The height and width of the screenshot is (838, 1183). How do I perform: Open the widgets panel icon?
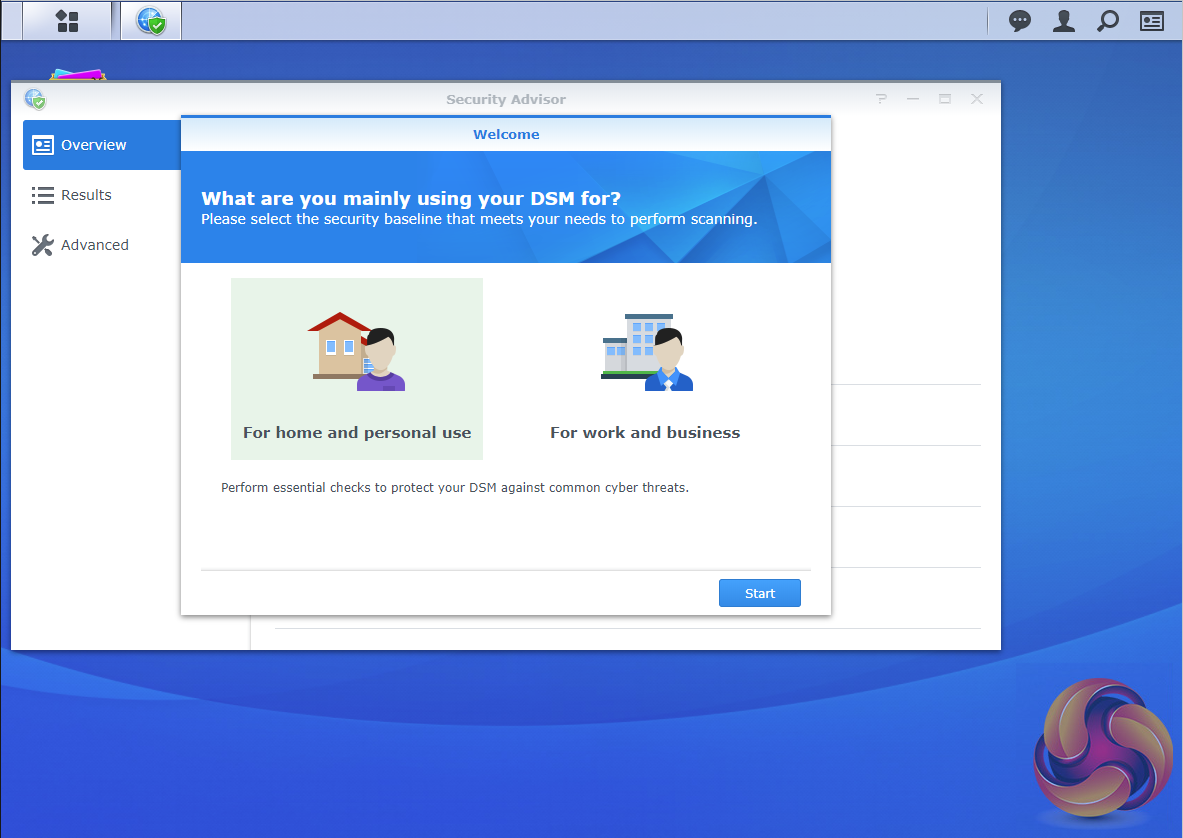[x=1151, y=21]
